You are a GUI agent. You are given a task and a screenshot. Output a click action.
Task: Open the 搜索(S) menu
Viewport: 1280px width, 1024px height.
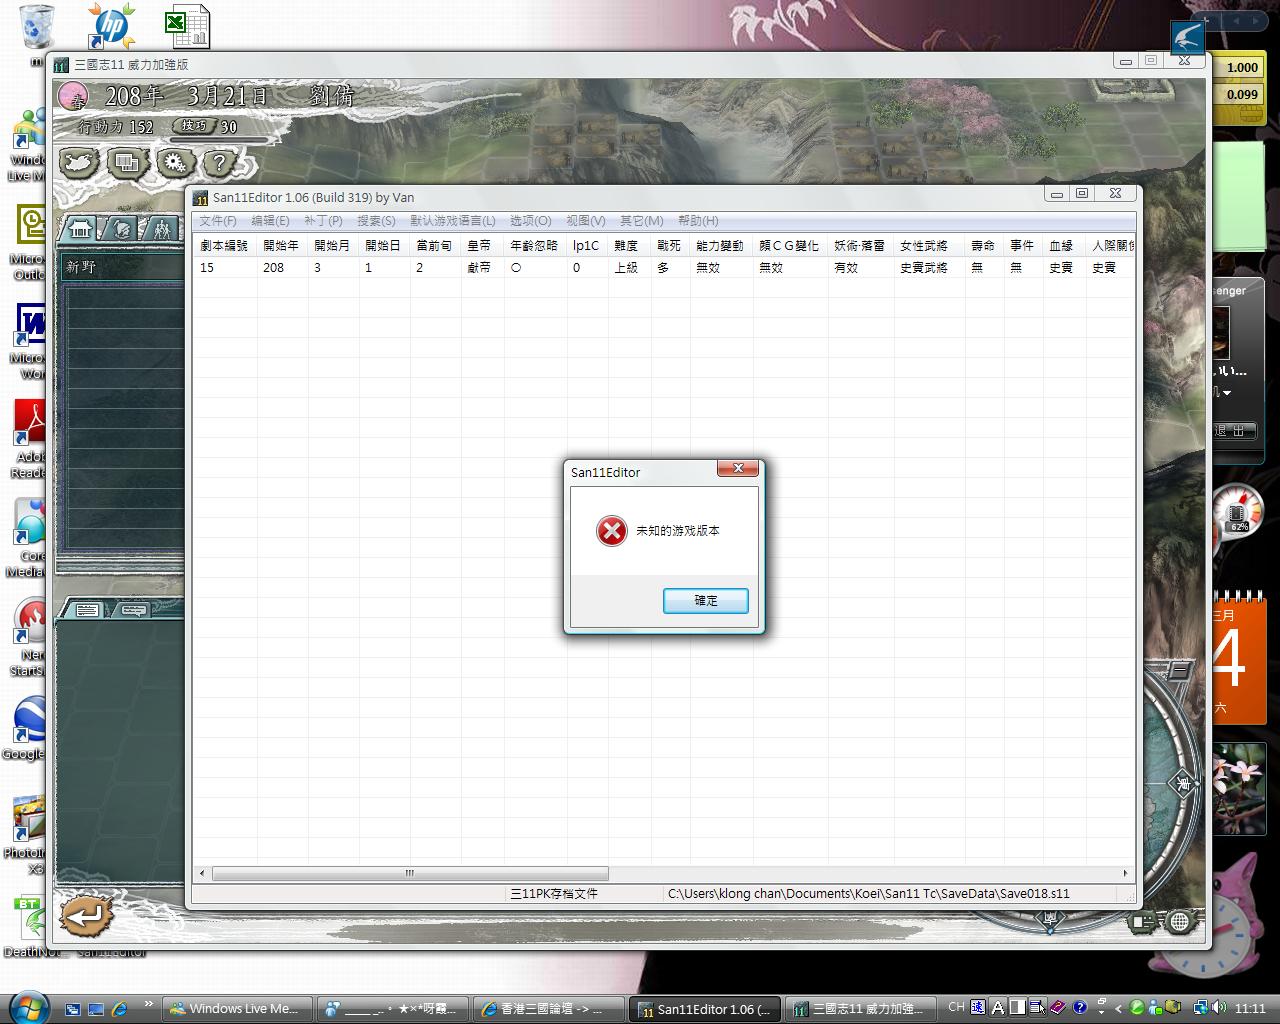coord(376,221)
